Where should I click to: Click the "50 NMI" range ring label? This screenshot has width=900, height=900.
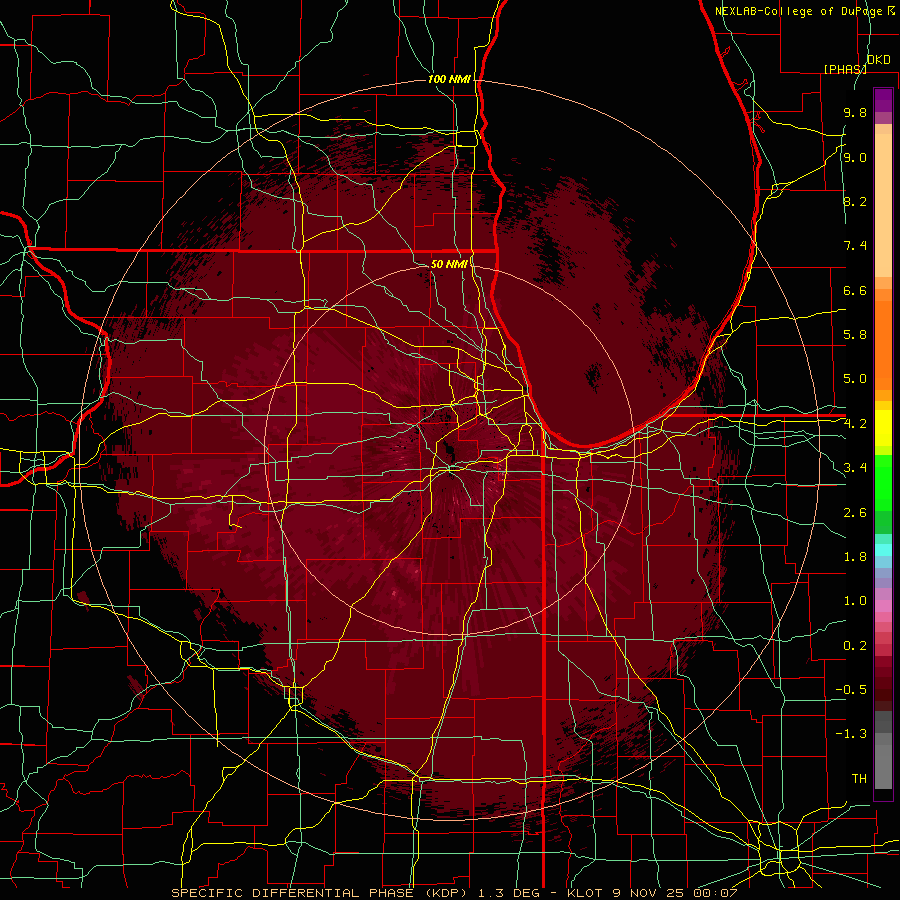coord(449,264)
